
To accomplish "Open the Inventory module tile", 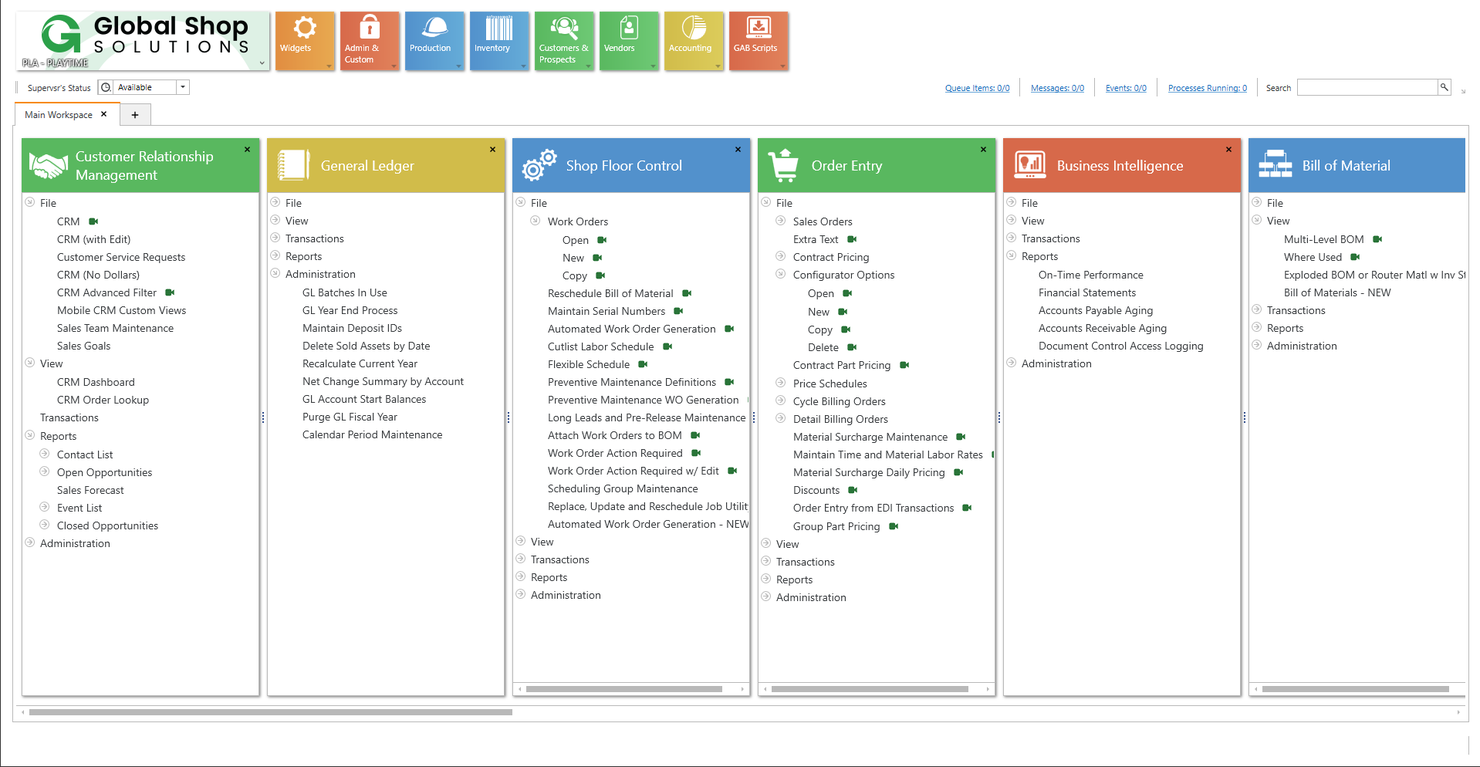I will [499, 41].
